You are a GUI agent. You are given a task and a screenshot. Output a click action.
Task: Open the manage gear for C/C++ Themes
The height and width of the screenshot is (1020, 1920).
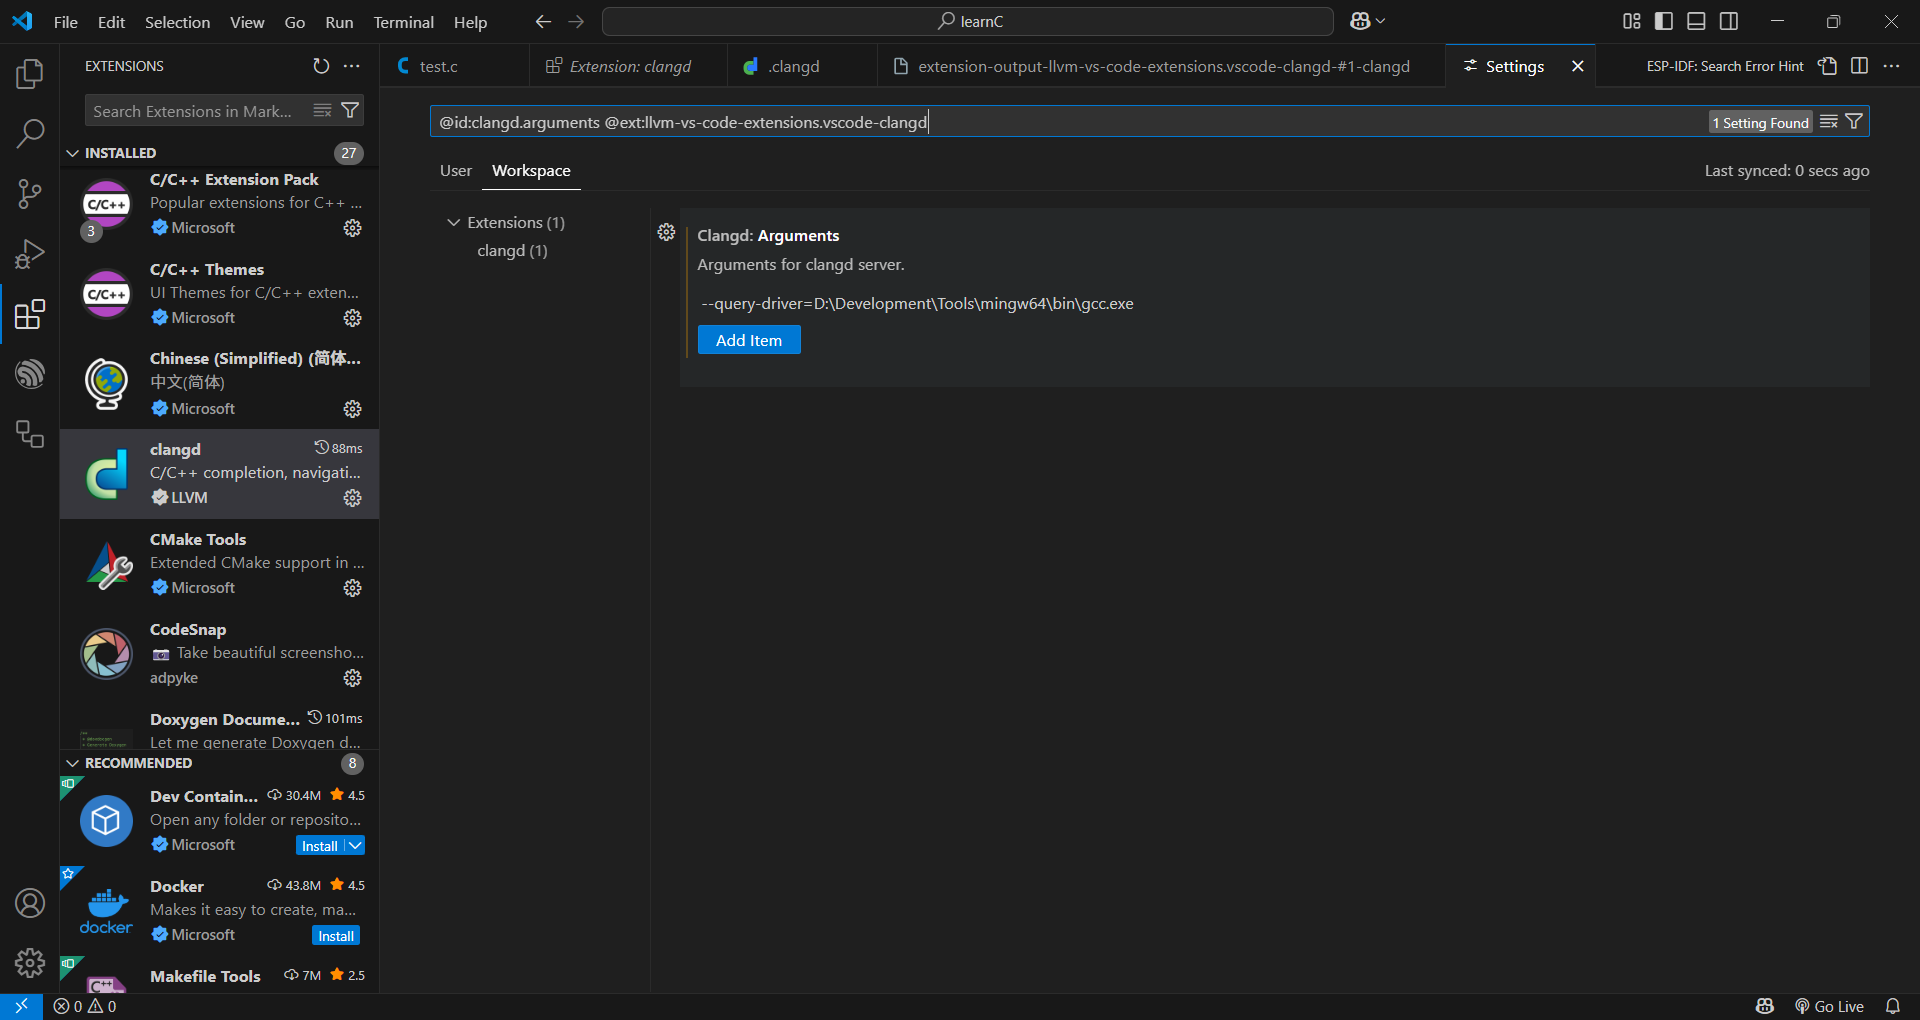pos(353,318)
